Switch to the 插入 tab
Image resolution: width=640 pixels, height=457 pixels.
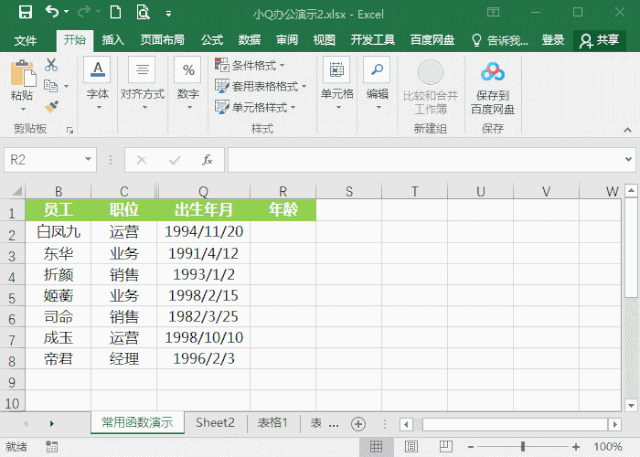[113, 40]
